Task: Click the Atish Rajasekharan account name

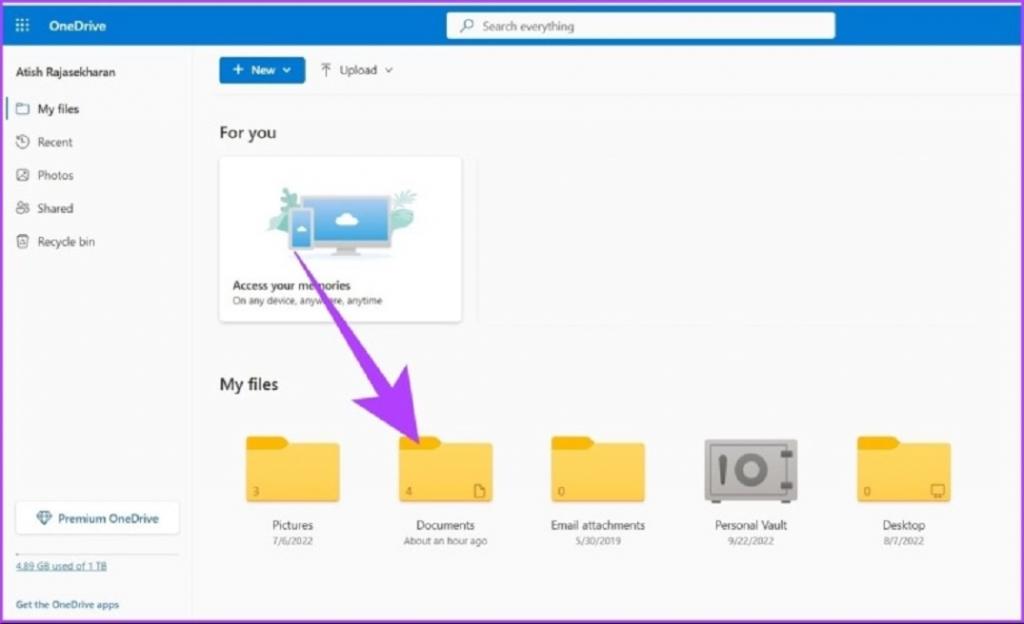Action: (x=65, y=72)
